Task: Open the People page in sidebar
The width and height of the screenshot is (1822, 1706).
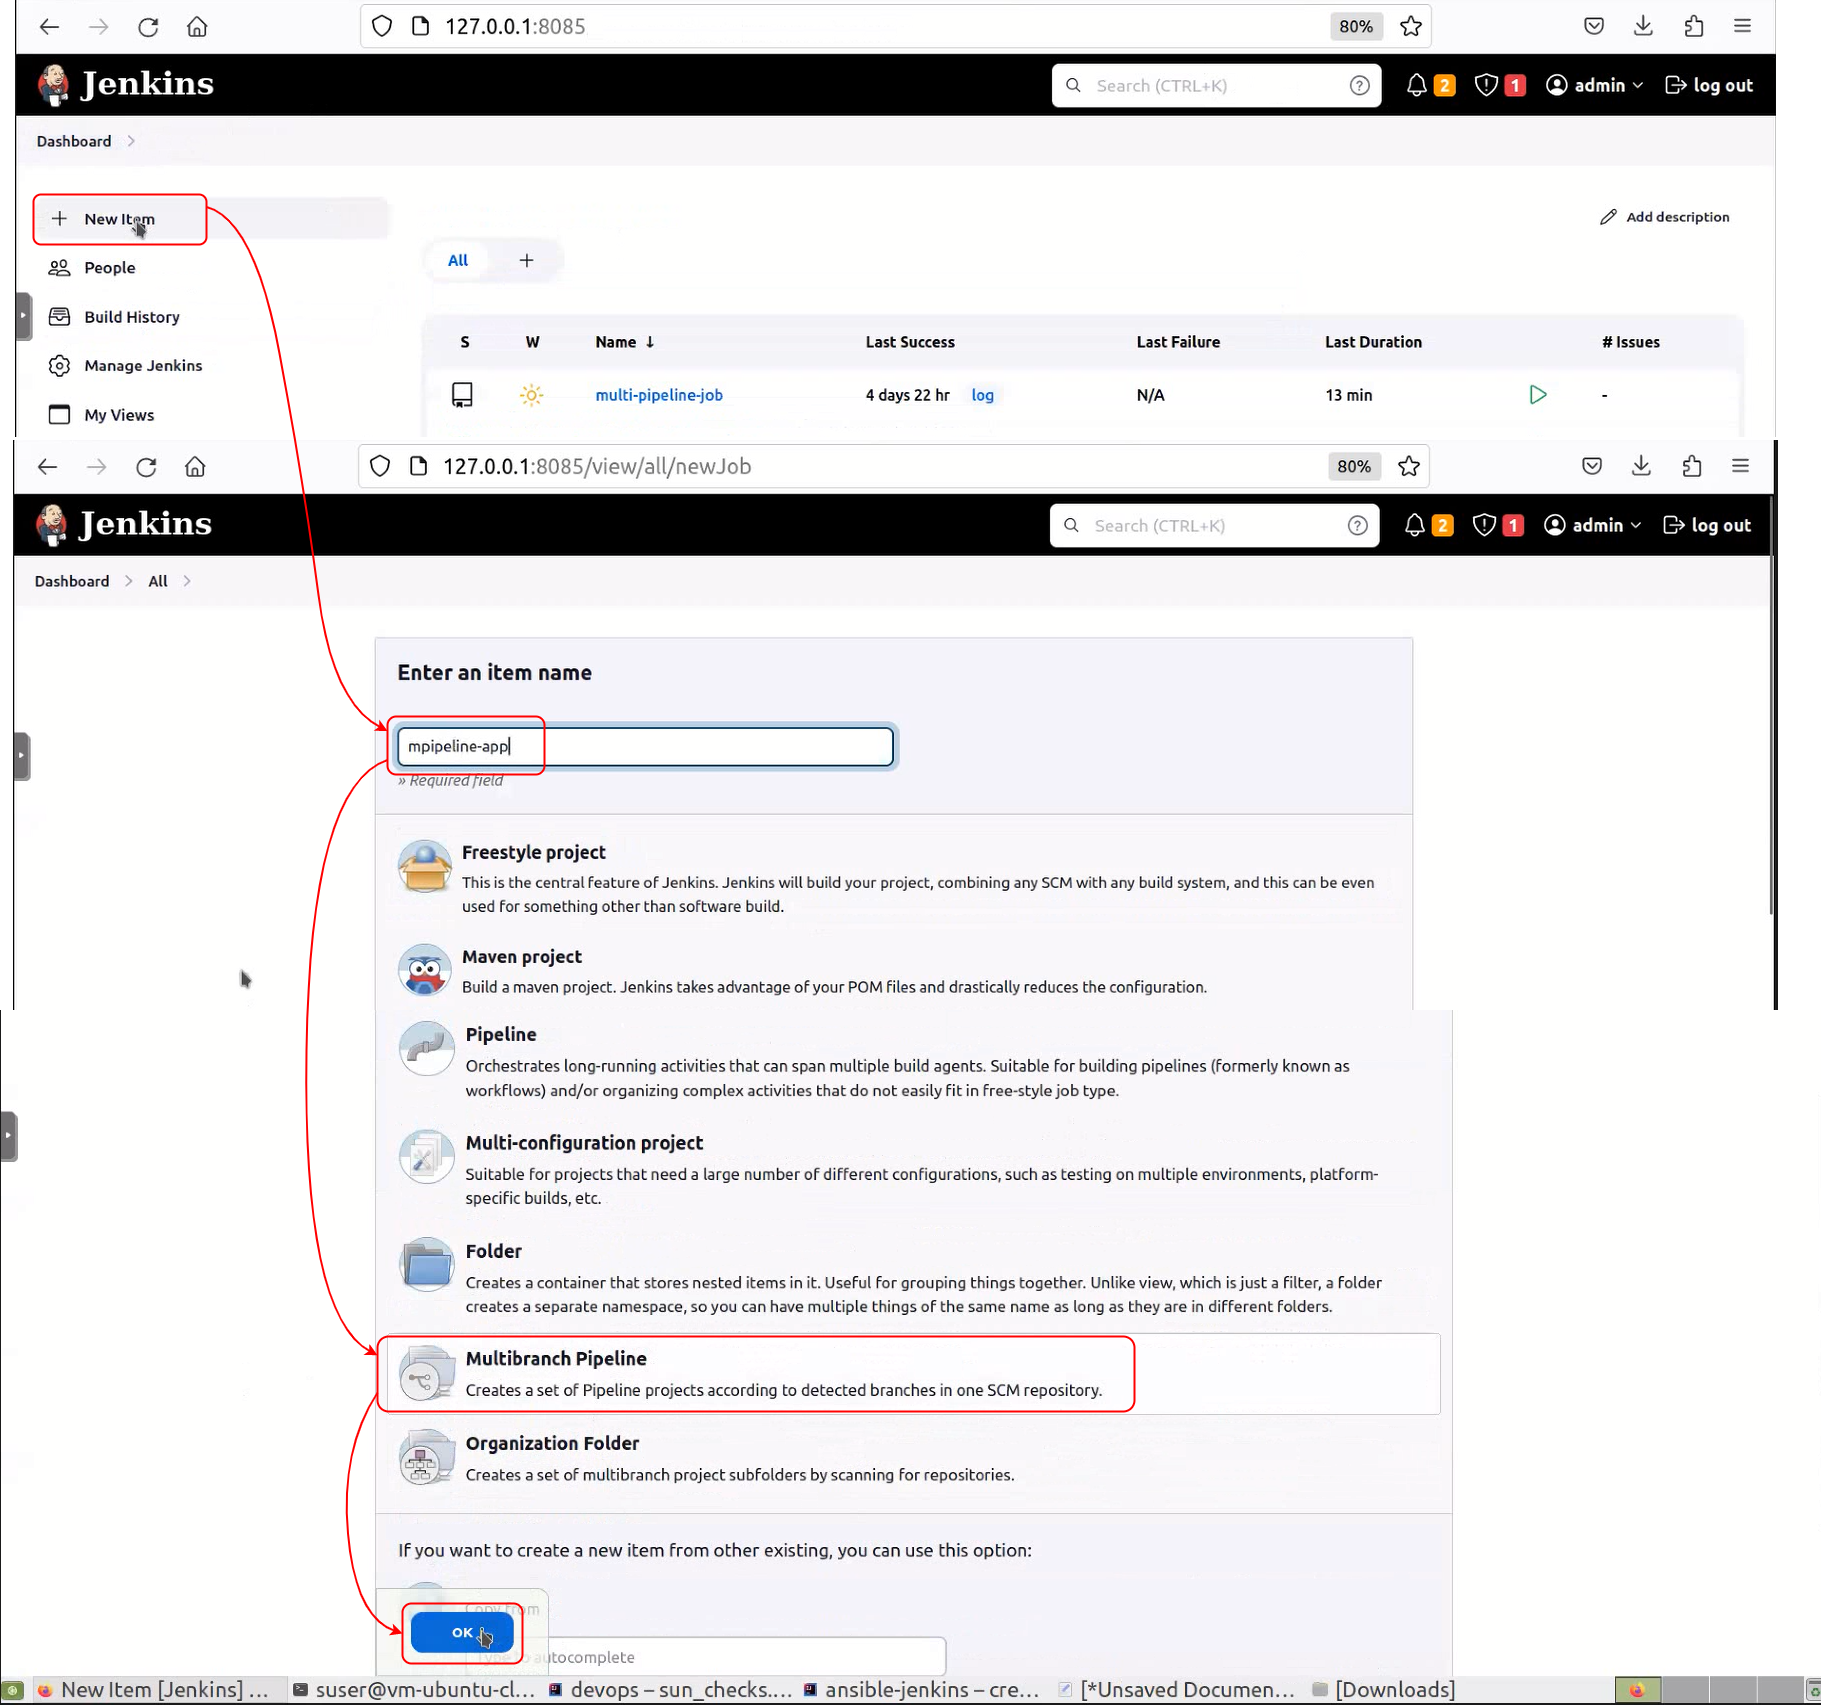Action: point(109,268)
